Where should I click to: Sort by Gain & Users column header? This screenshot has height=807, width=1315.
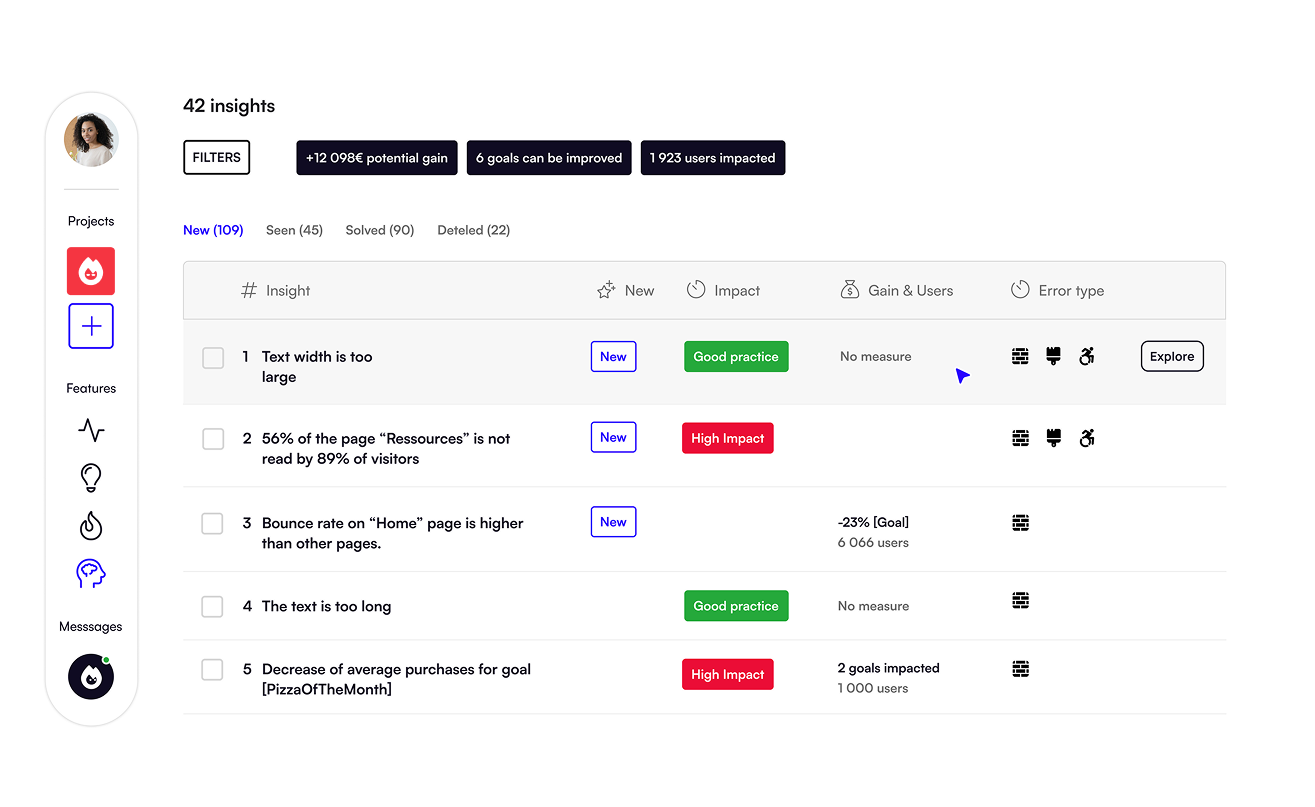pos(910,291)
